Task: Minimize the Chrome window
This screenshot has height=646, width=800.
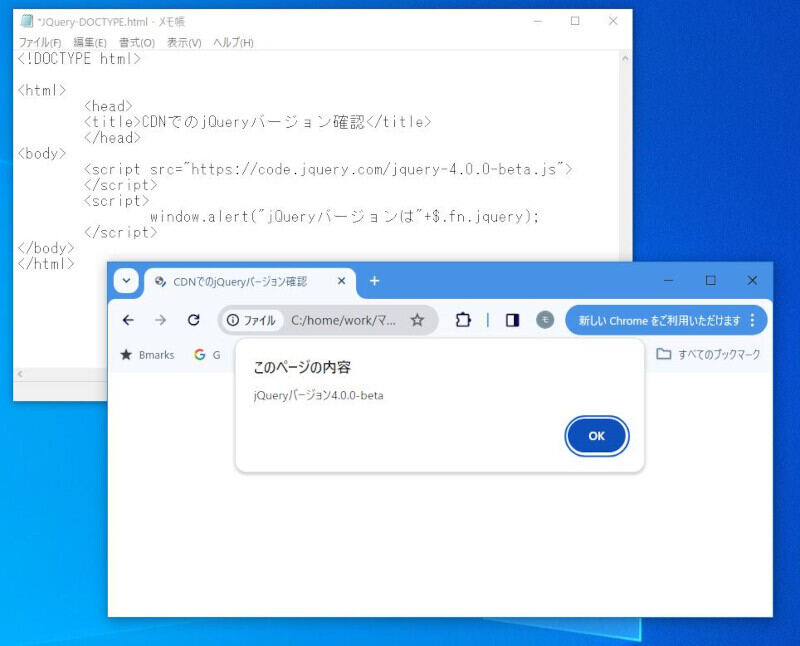Action: coord(668,280)
